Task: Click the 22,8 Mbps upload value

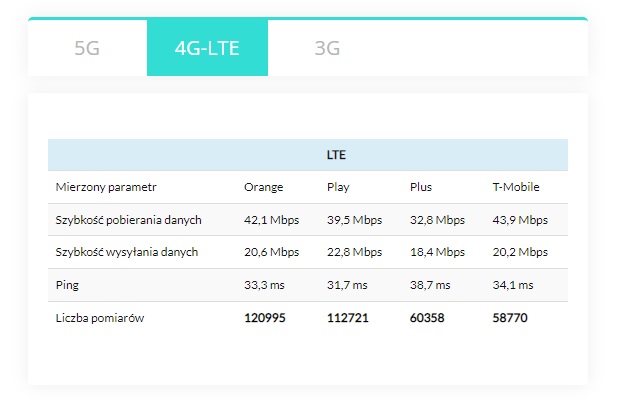Action: point(354,252)
